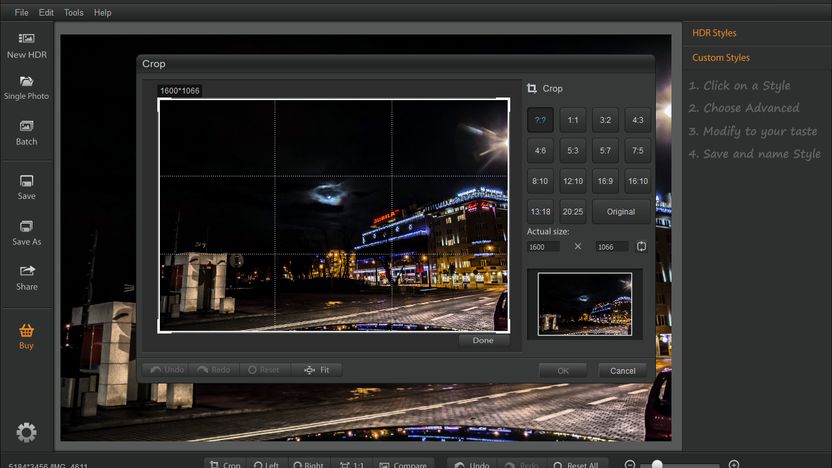Click Reset in Crop dialog
Viewport: 832px width, 468px height.
point(264,370)
